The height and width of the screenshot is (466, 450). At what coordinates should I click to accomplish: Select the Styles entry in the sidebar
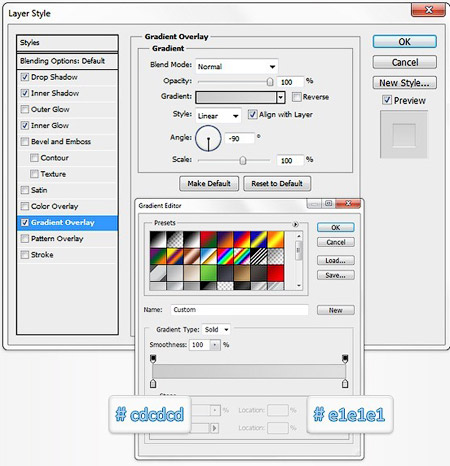pos(67,43)
